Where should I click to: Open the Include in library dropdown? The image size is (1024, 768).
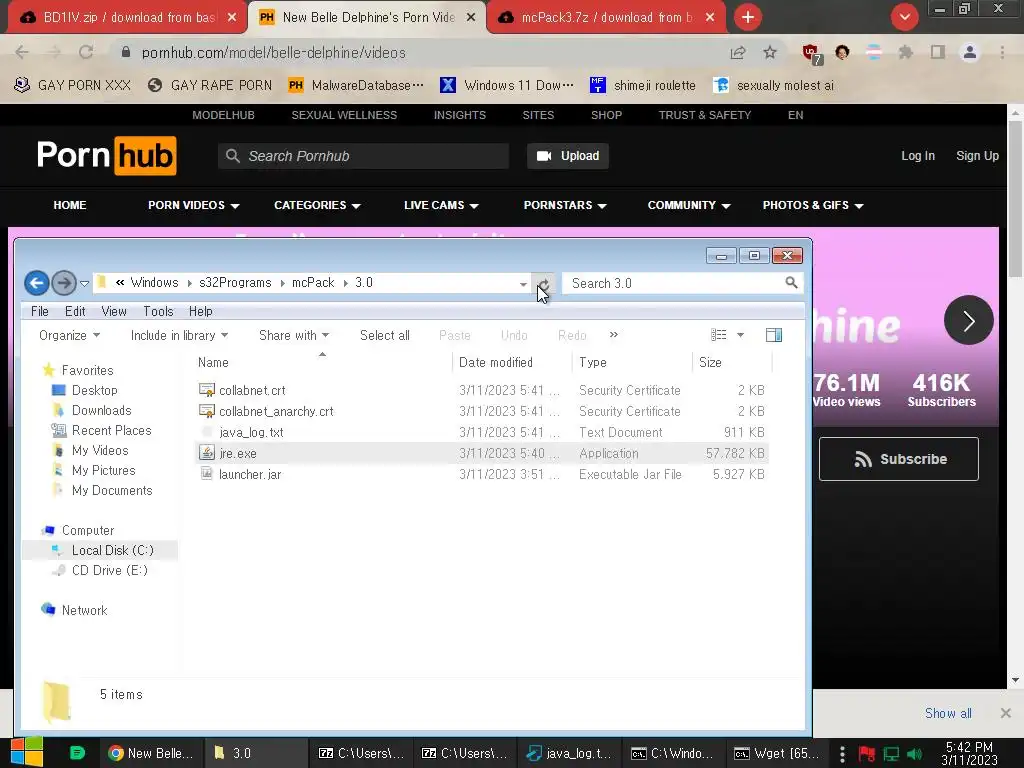[x=179, y=335]
